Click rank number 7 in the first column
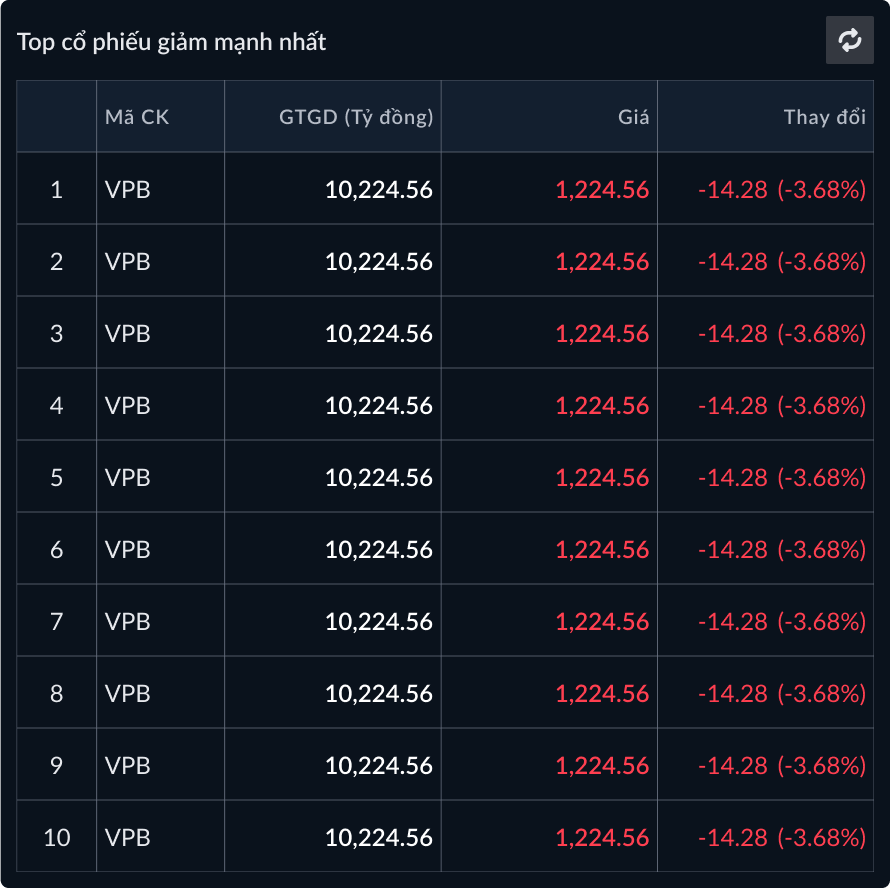The image size is (890, 888). click(x=56, y=621)
